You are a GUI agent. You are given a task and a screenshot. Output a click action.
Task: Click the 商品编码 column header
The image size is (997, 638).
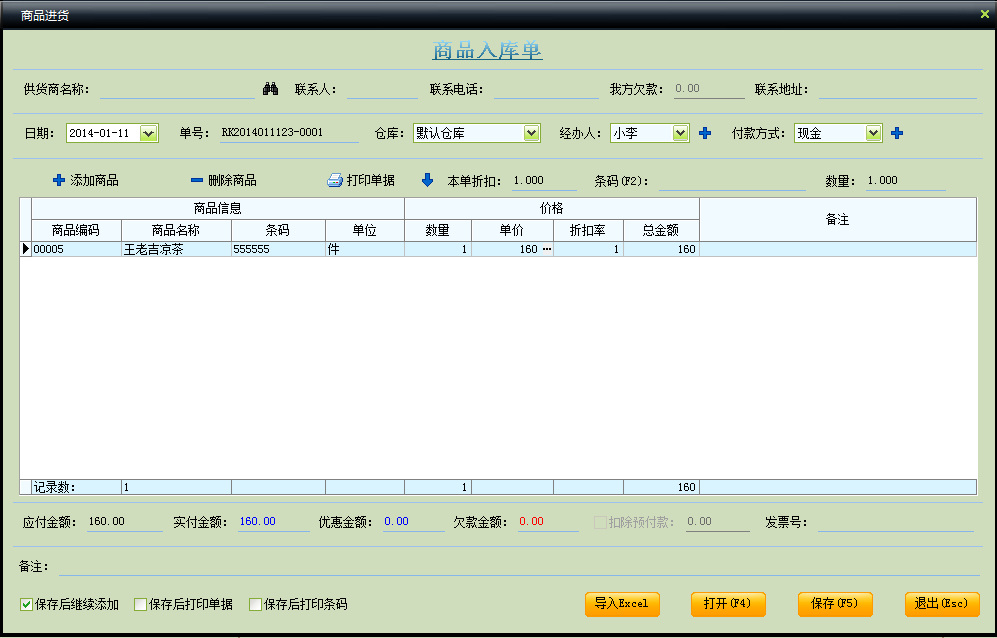[x=76, y=230]
